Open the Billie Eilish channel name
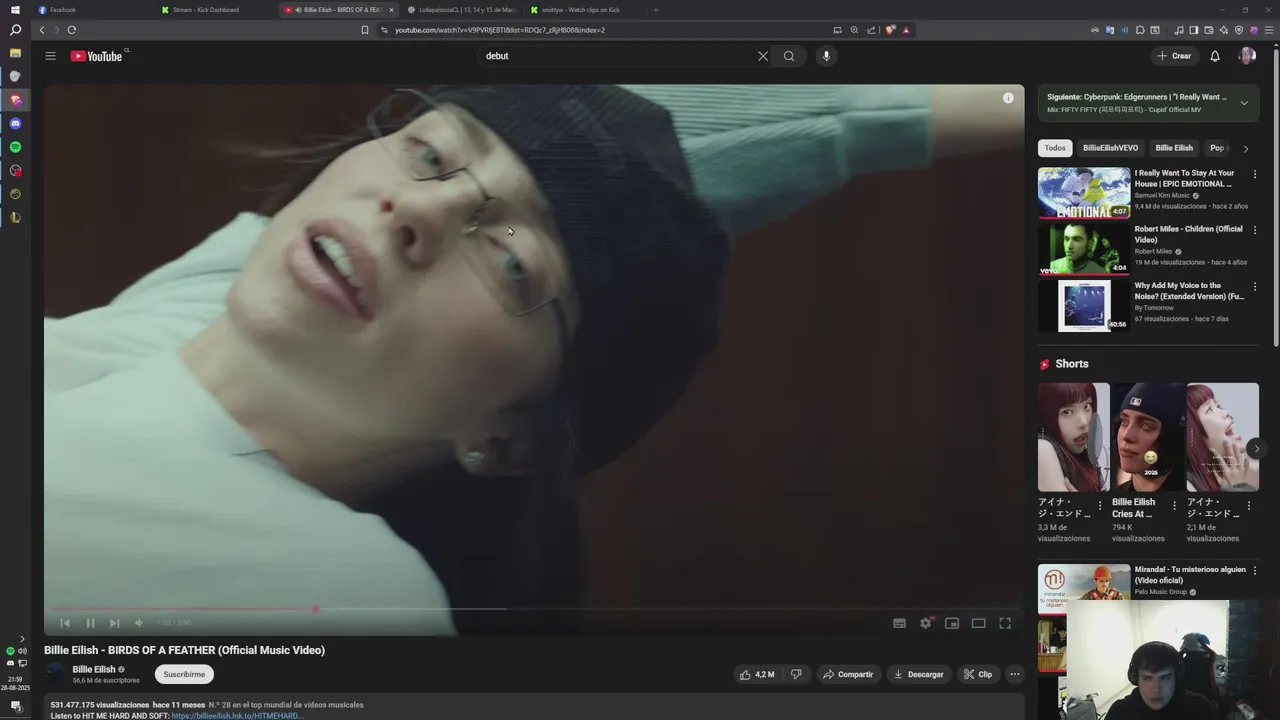This screenshot has width=1280, height=720. [x=93, y=669]
